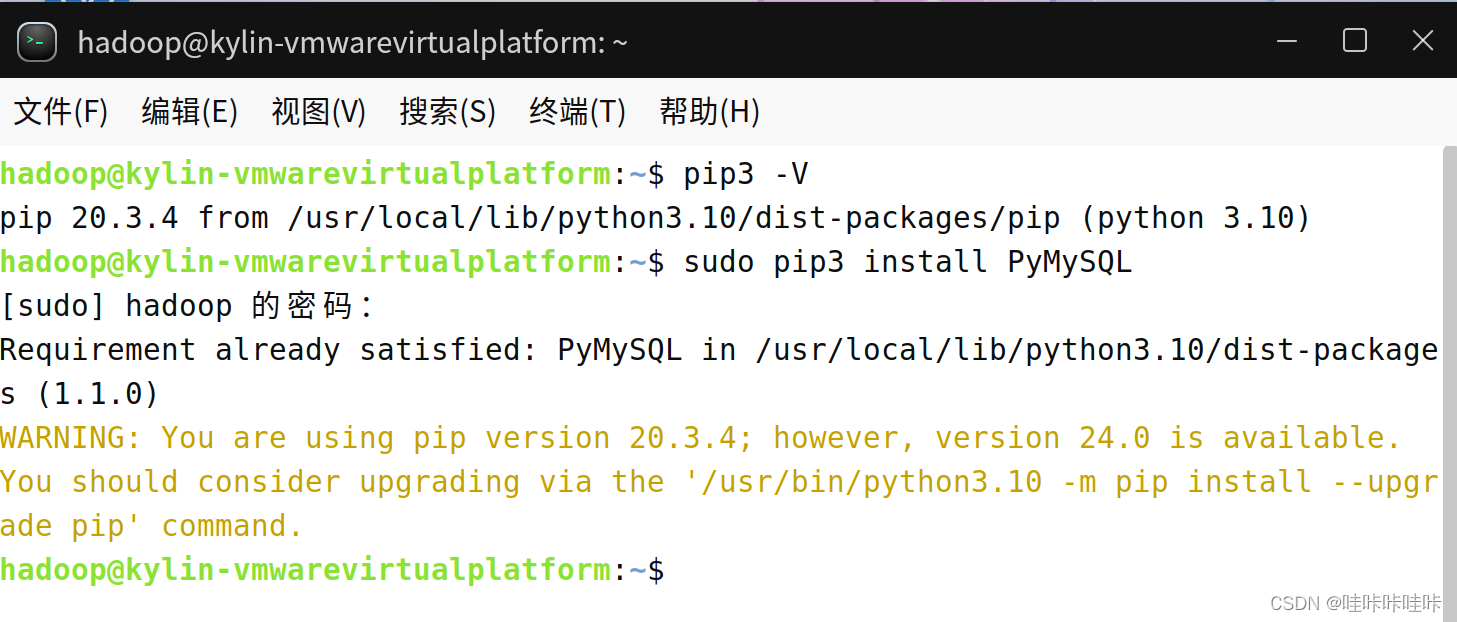Click the terminal app icon in title bar
This screenshot has width=1457, height=622.
tap(37, 41)
